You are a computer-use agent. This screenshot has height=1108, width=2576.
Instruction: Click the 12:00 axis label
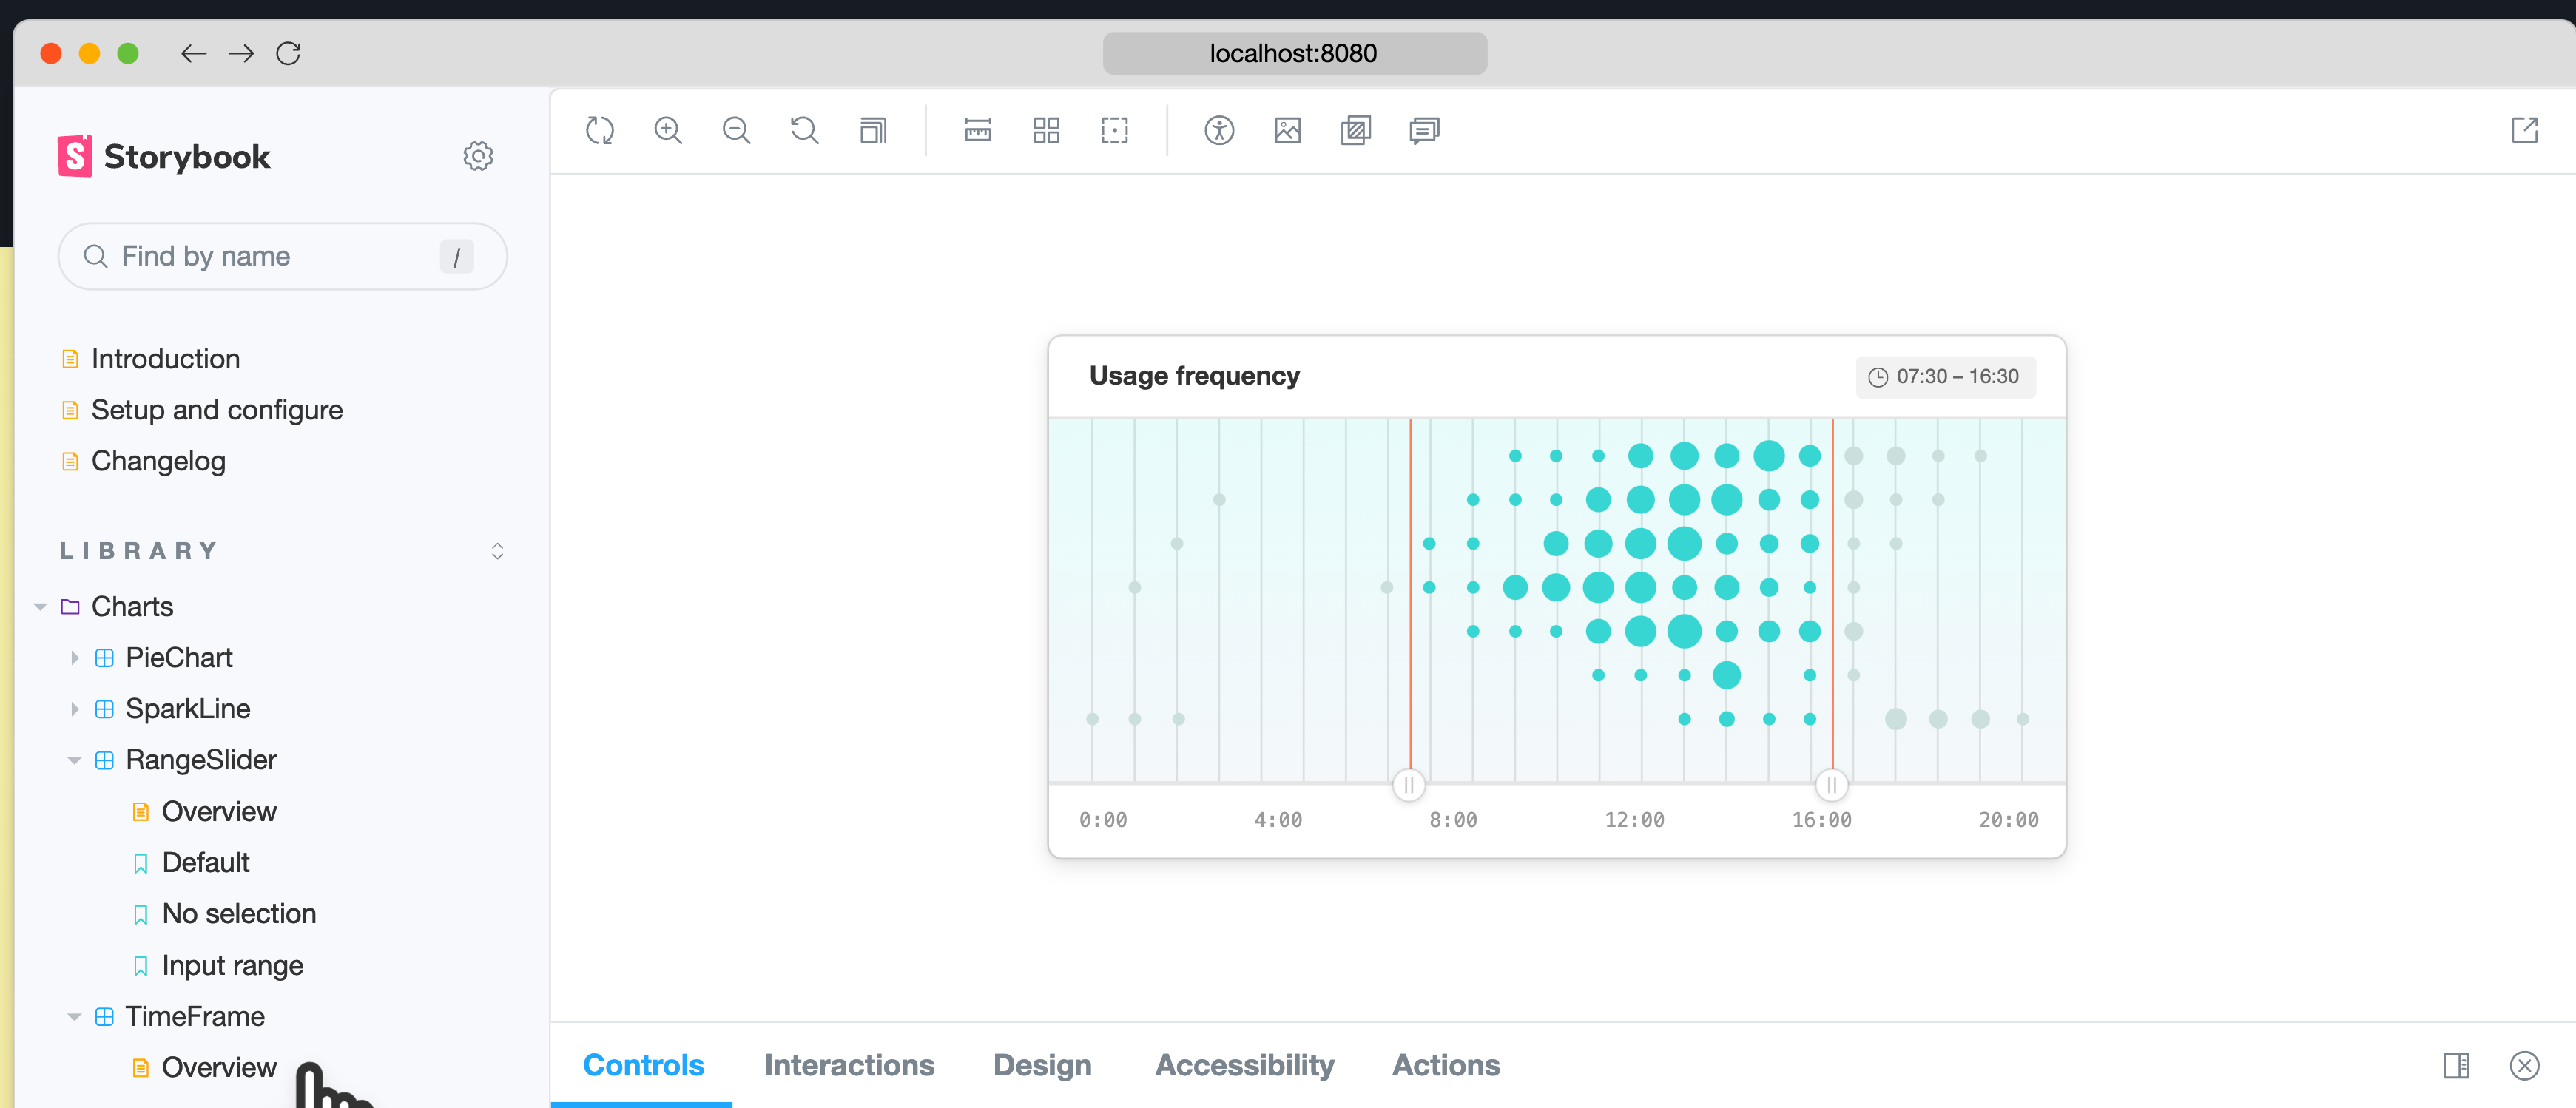[1634, 820]
